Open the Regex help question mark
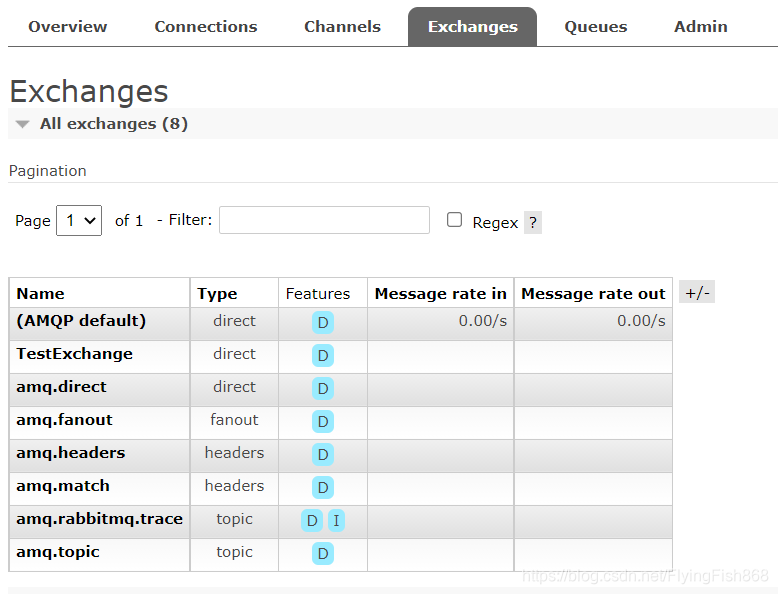The height and width of the screenshot is (594, 778). (x=533, y=222)
